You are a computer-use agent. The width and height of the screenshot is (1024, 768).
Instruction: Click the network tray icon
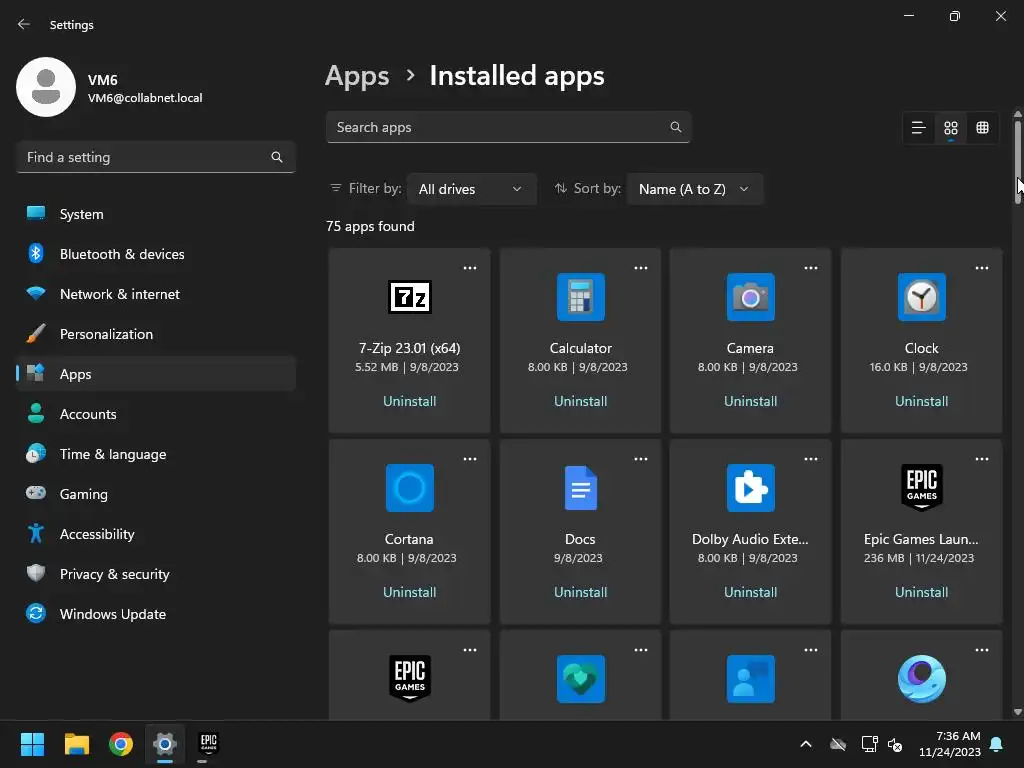869,744
